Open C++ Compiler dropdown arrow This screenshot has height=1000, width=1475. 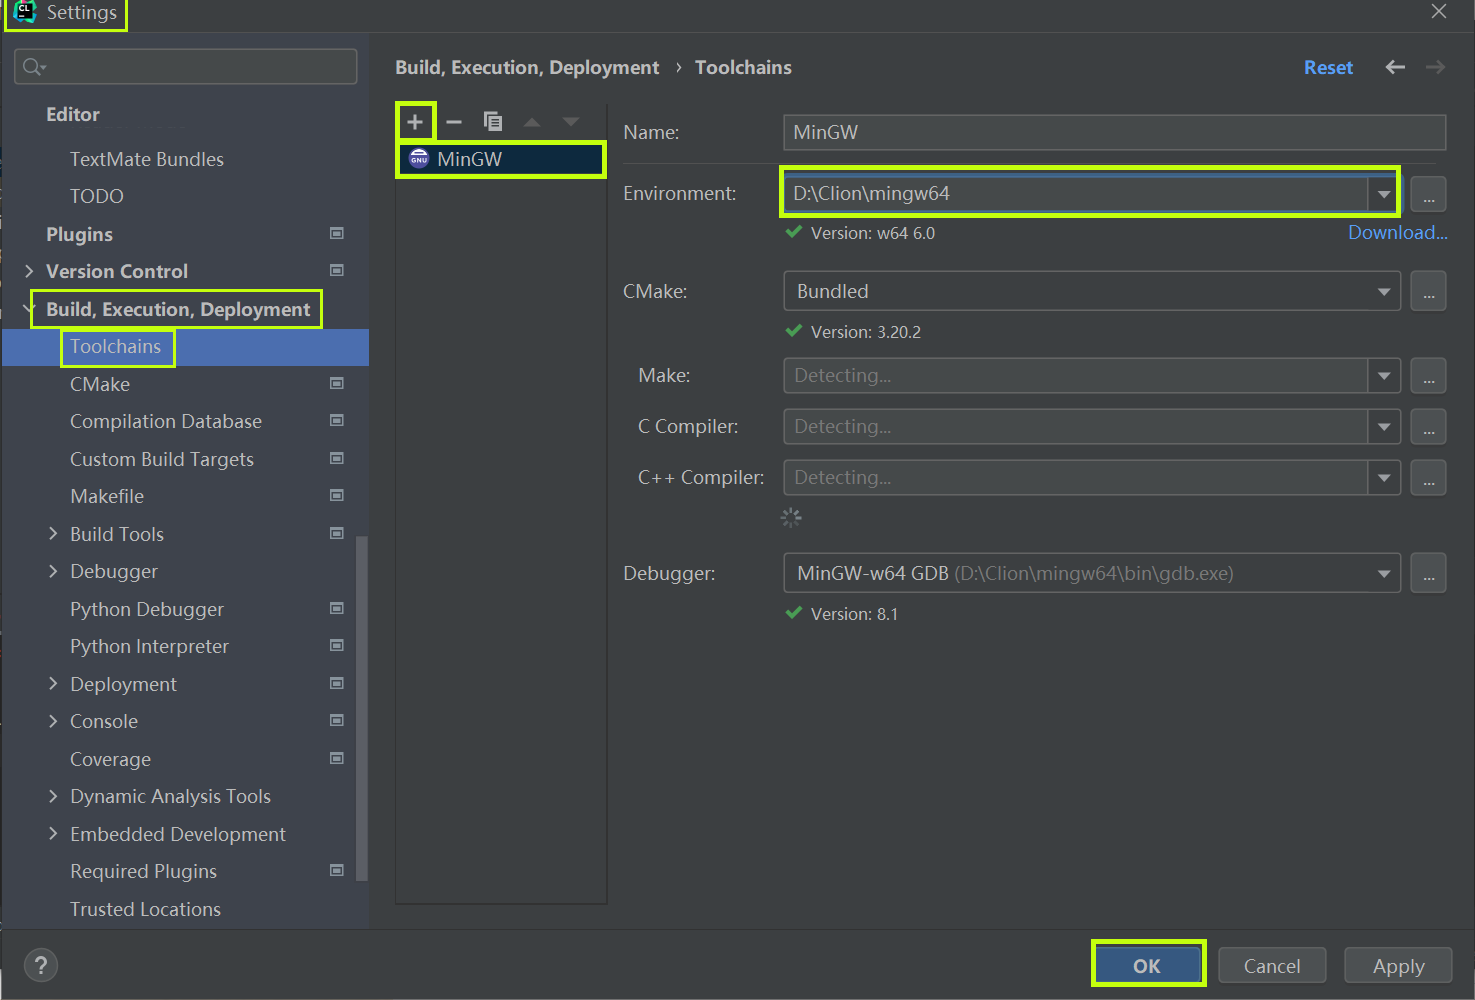1384,478
